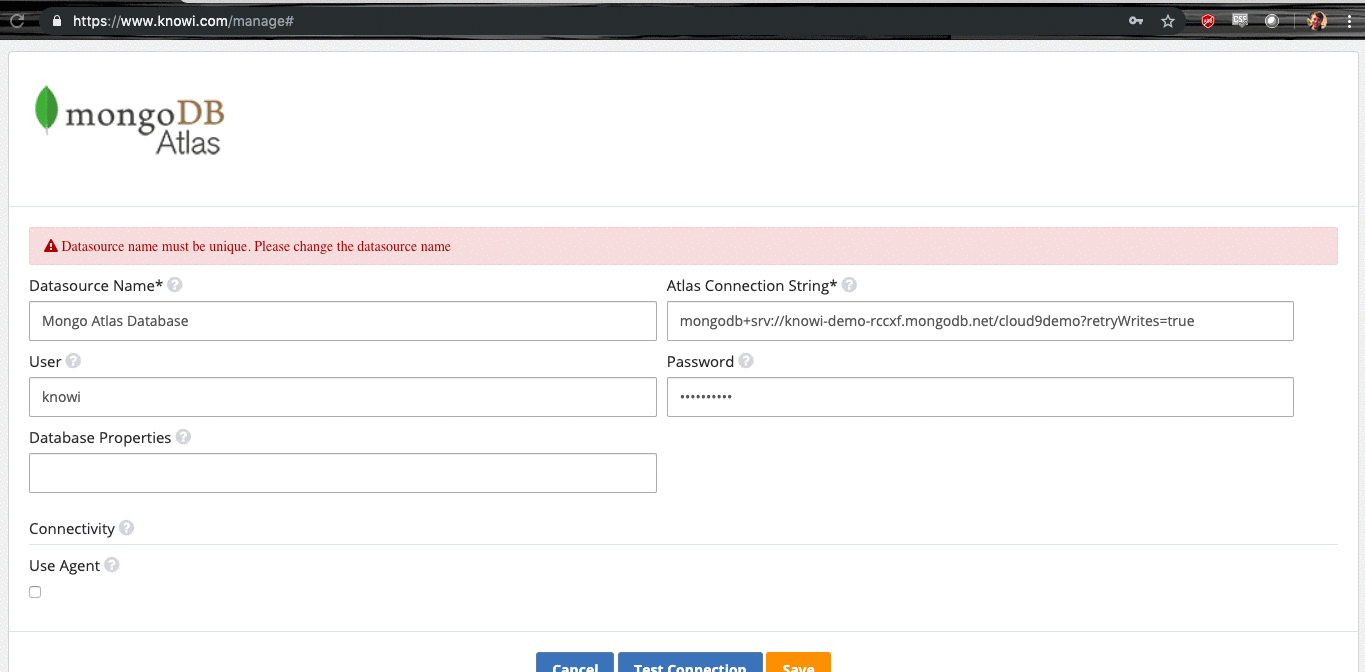This screenshot has height=672, width=1365.
Task: Click the Cancel button
Action: (x=575, y=662)
